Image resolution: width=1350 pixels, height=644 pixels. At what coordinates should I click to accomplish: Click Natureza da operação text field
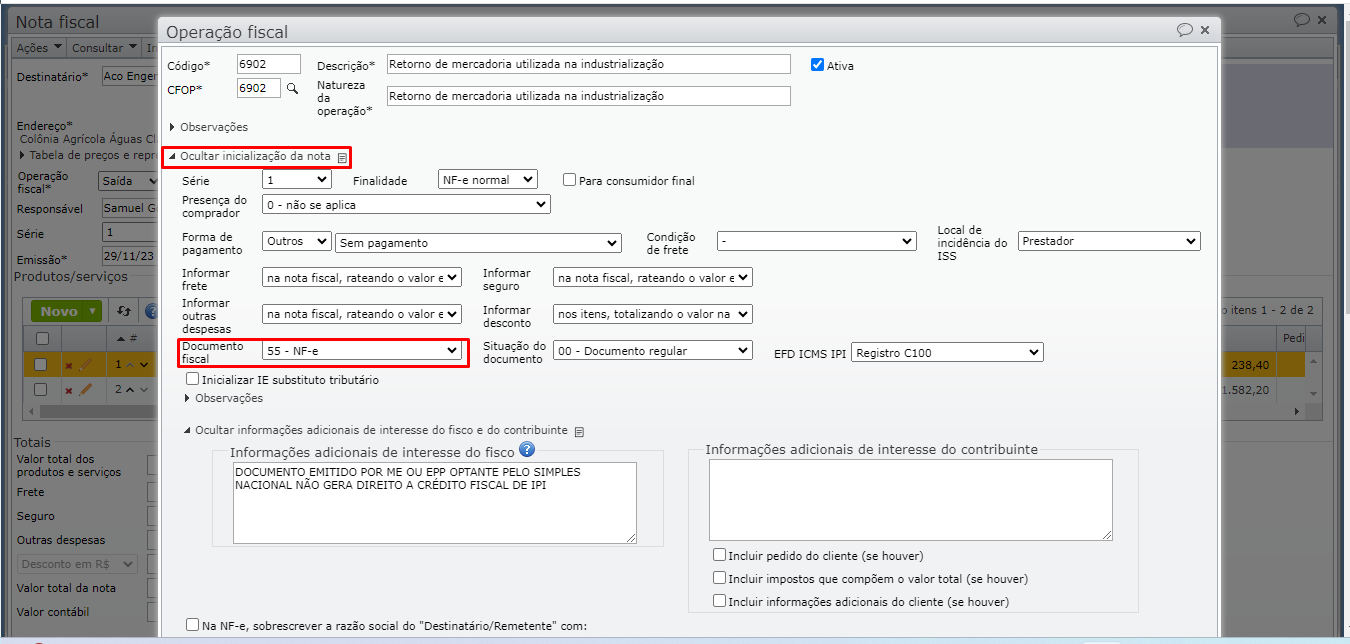pos(588,96)
